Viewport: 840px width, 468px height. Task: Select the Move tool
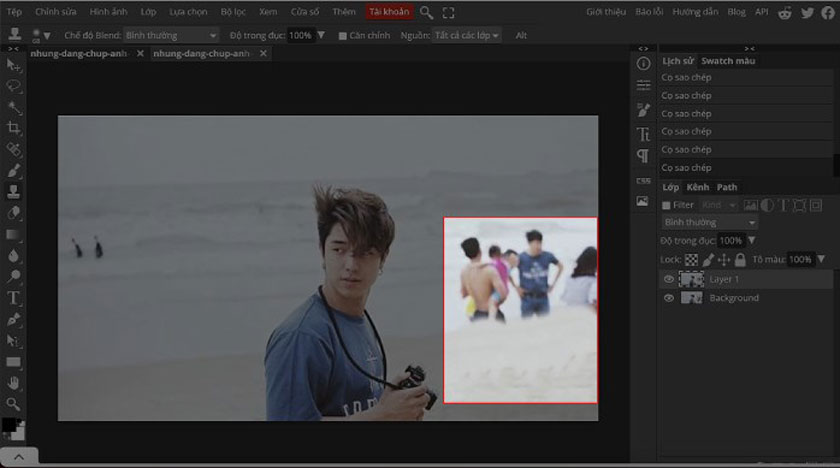(13, 65)
